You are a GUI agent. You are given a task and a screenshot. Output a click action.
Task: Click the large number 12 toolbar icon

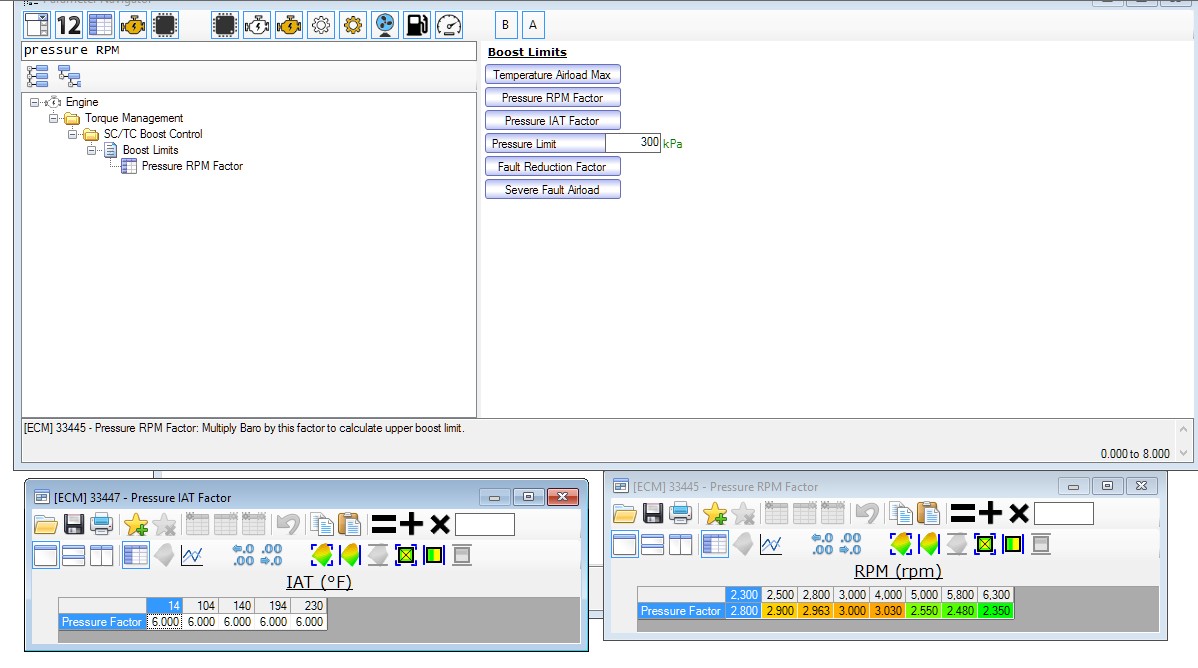point(69,25)
